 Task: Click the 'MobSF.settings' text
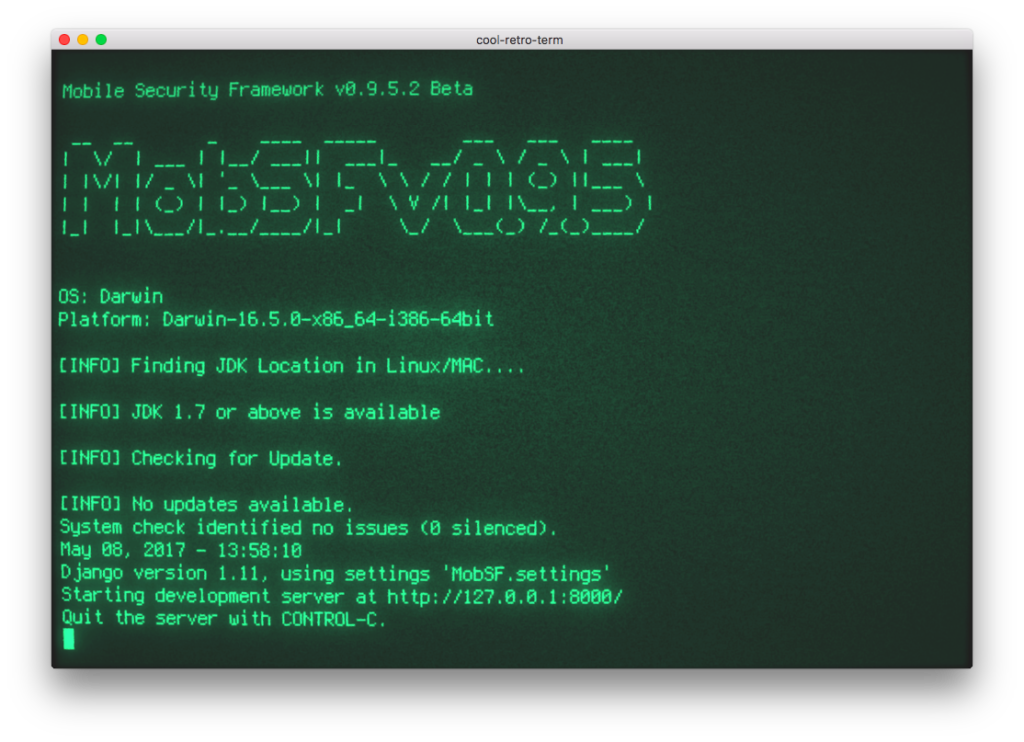[526, 574]
